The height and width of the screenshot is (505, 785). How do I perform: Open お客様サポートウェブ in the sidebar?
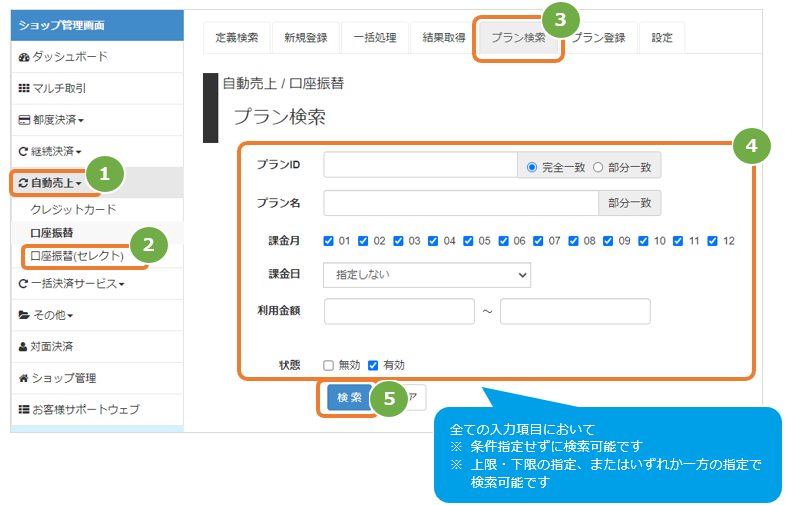[x=97, y=409]
